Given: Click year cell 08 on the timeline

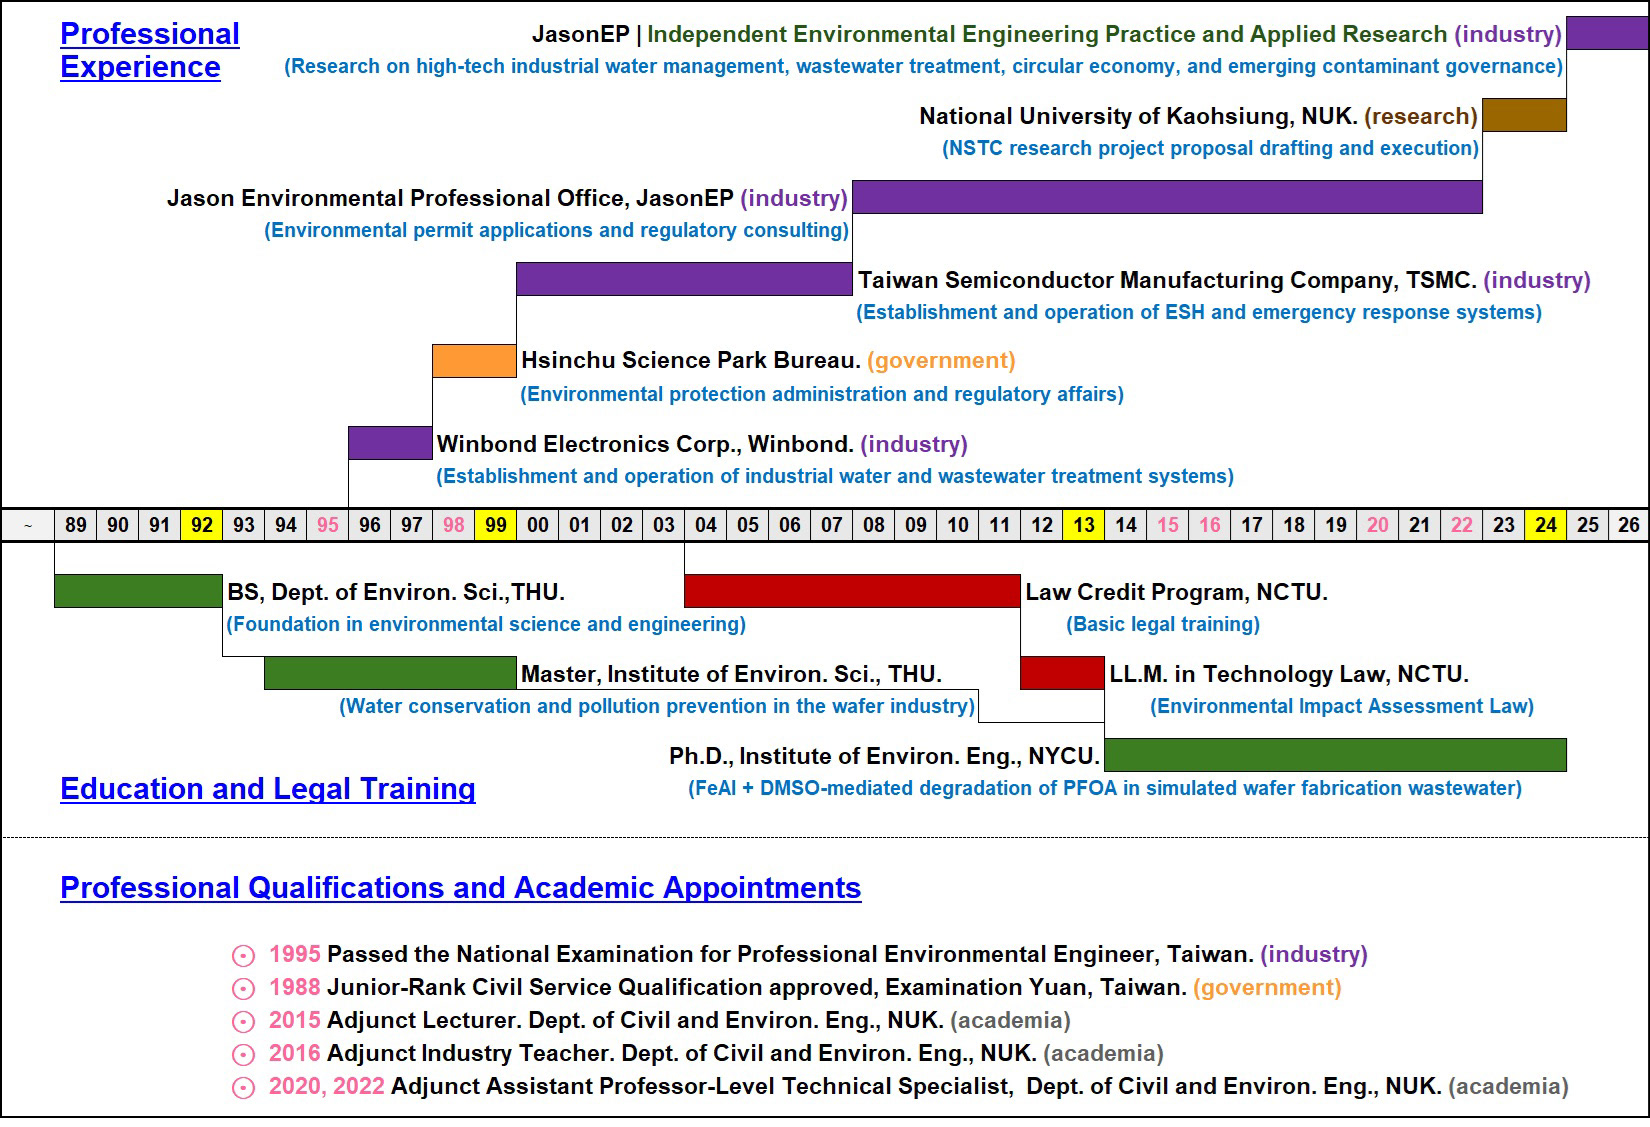Looking at the screenshot, I should coord(874,525).
